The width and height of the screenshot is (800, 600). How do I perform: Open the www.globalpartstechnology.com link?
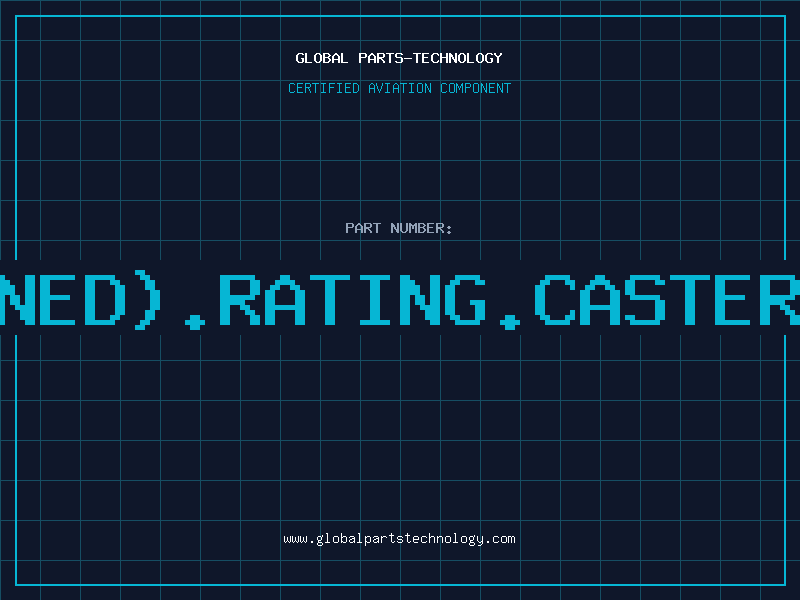coord(399,539)
